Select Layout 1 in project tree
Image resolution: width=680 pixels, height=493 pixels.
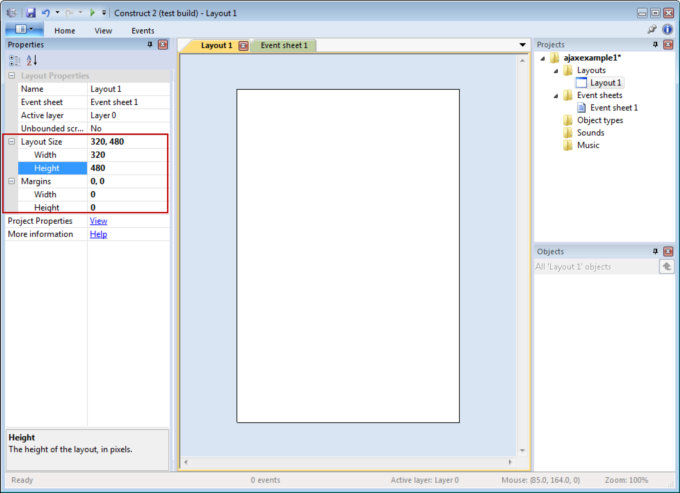point(600,82)
